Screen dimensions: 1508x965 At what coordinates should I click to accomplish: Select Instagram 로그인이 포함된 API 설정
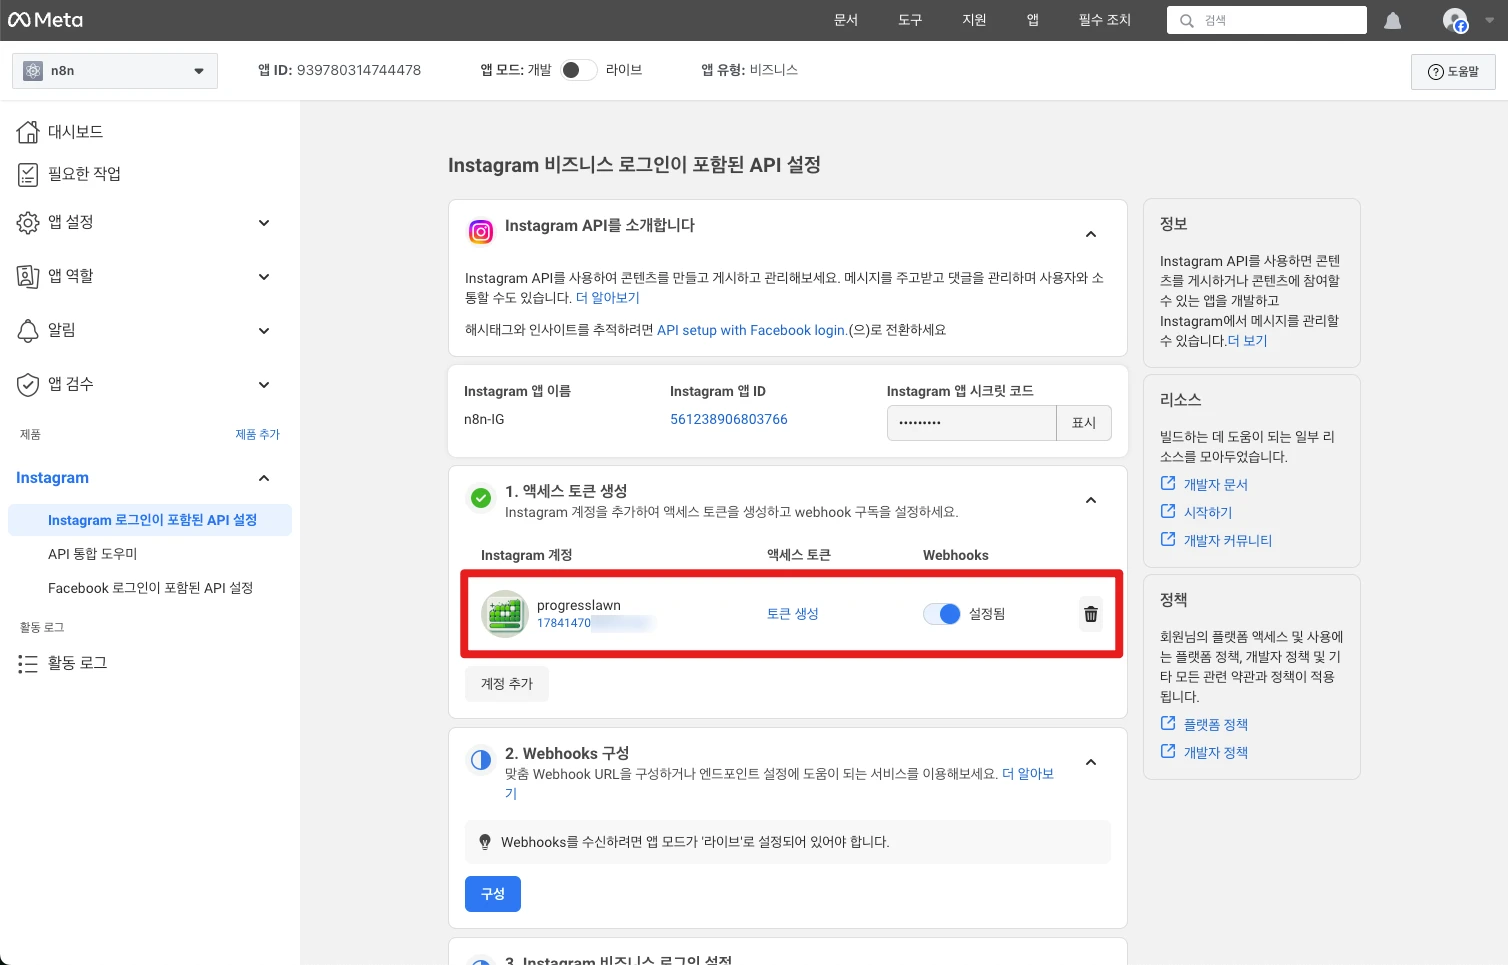pos(150,520)
